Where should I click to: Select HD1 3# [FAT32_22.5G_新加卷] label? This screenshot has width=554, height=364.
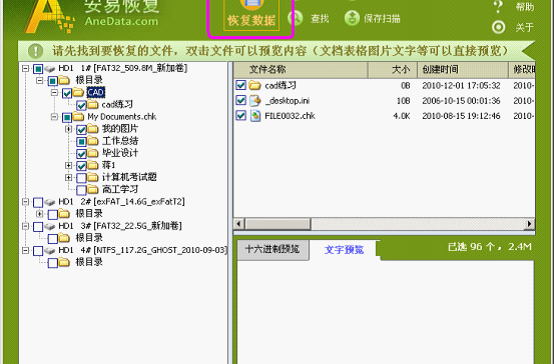[x=120, y=226]
